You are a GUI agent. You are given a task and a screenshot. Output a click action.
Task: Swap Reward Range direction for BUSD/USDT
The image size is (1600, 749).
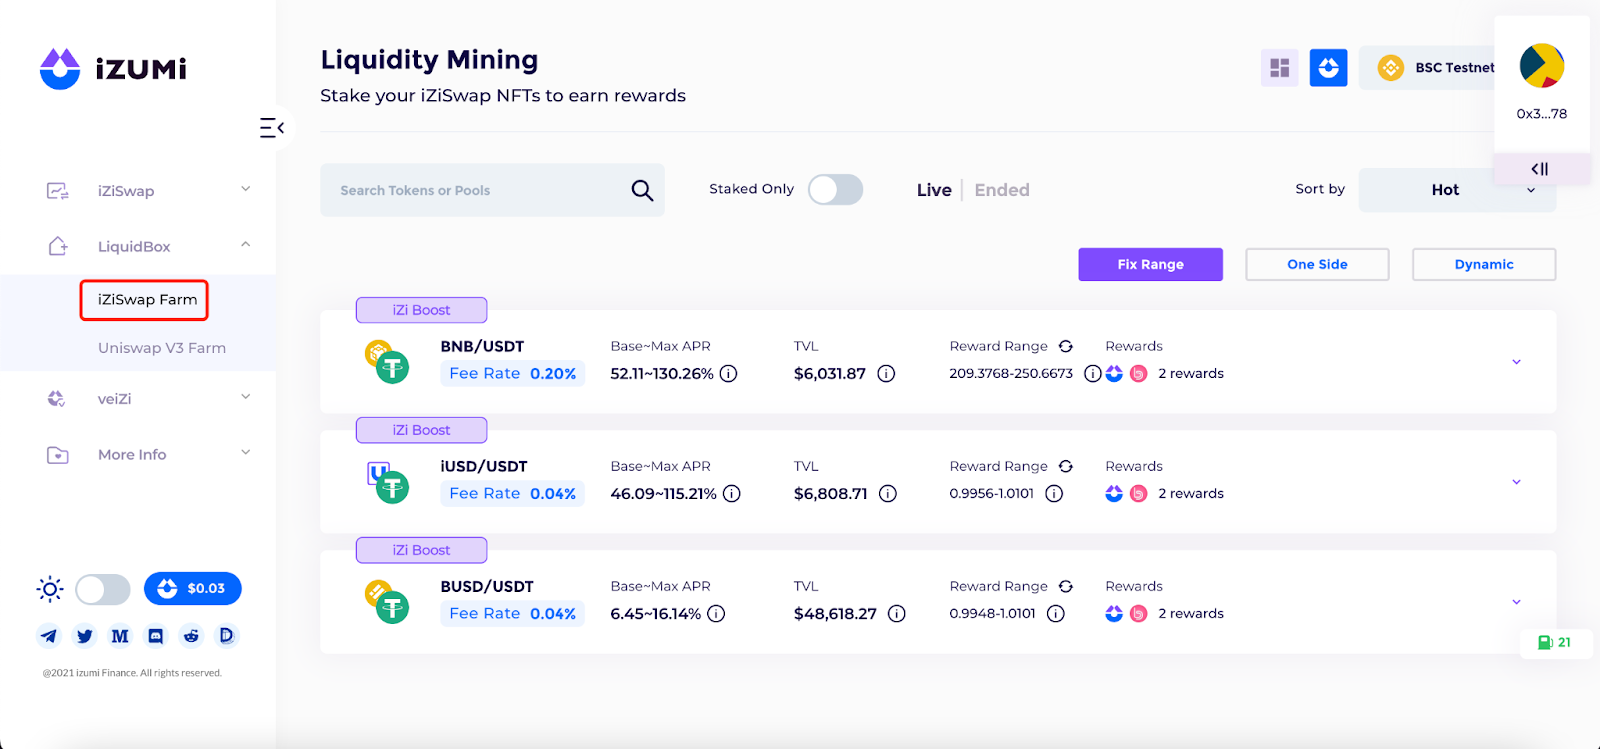(1066, 586)
